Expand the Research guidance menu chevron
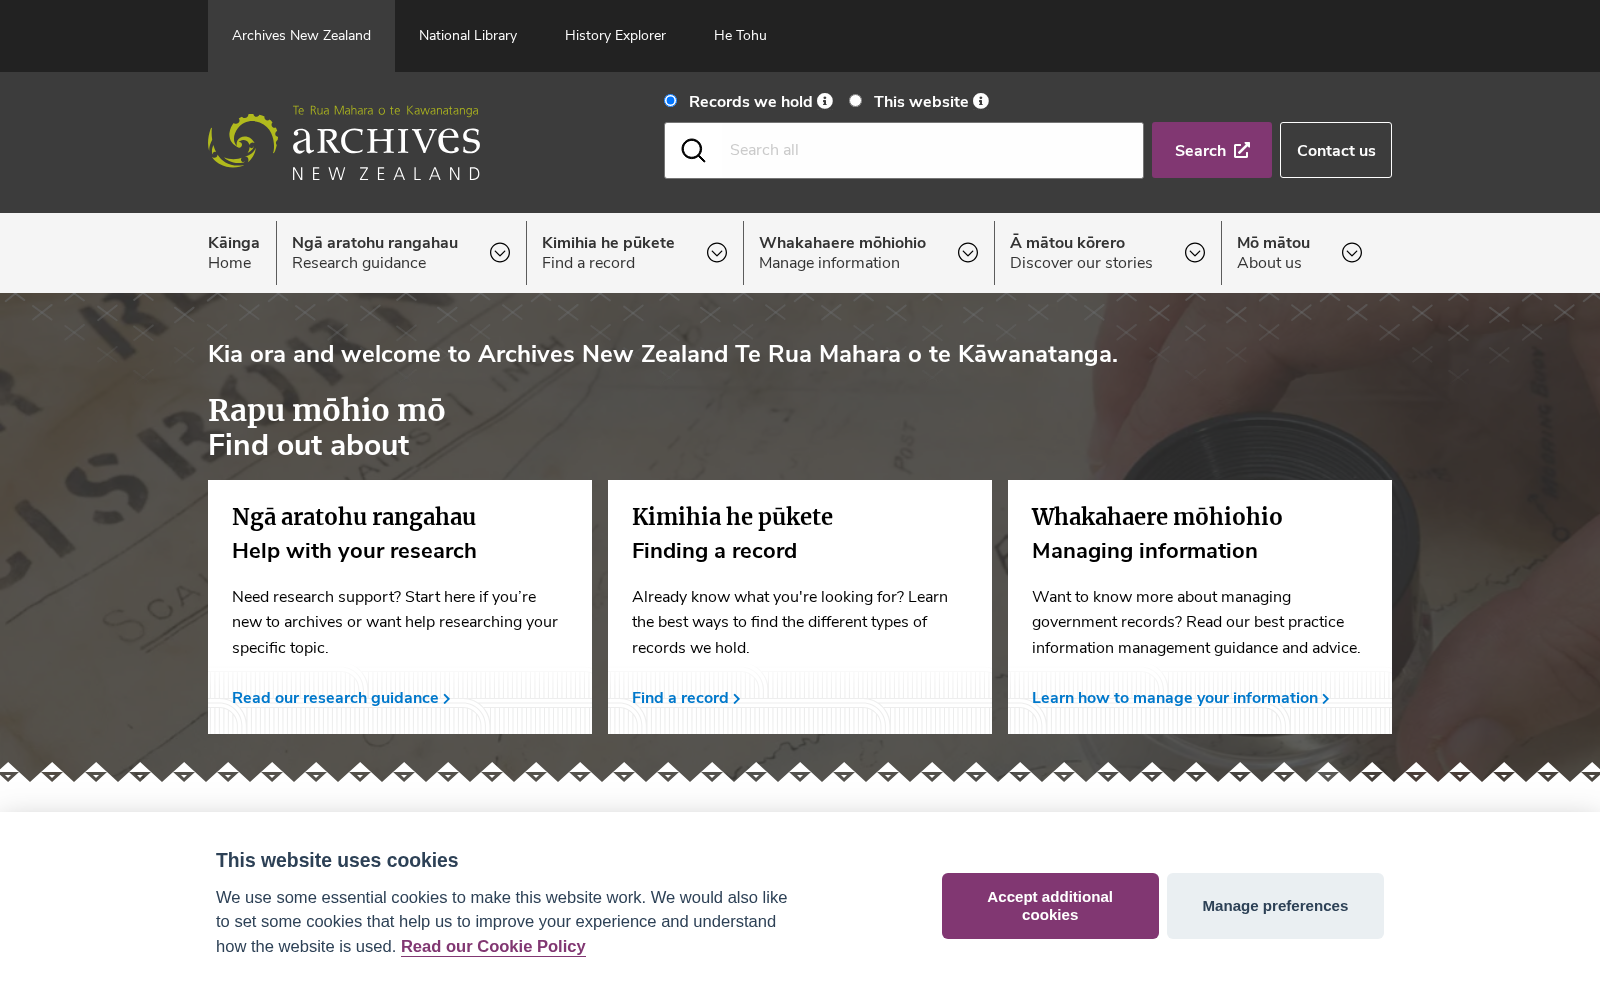Image resolution: width=1600 pixels, height=1000 pixels. coord(500,253)
